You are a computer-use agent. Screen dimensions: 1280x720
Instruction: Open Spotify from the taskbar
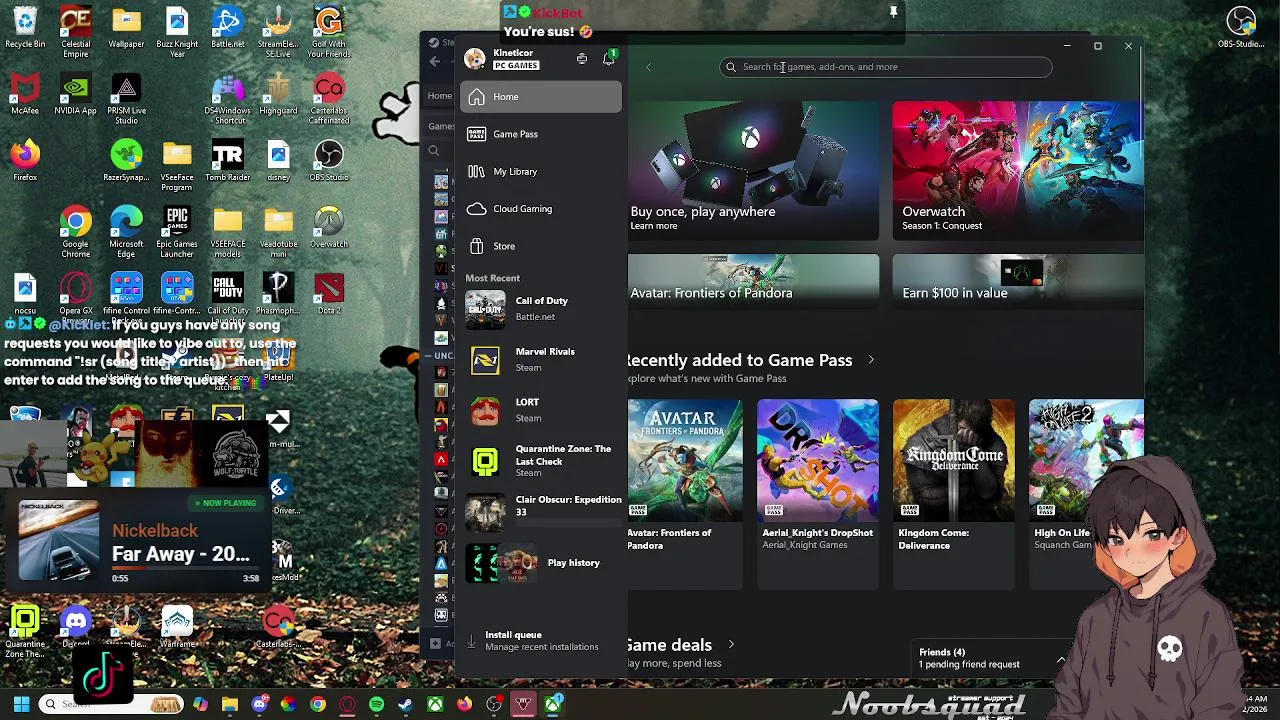376,705
